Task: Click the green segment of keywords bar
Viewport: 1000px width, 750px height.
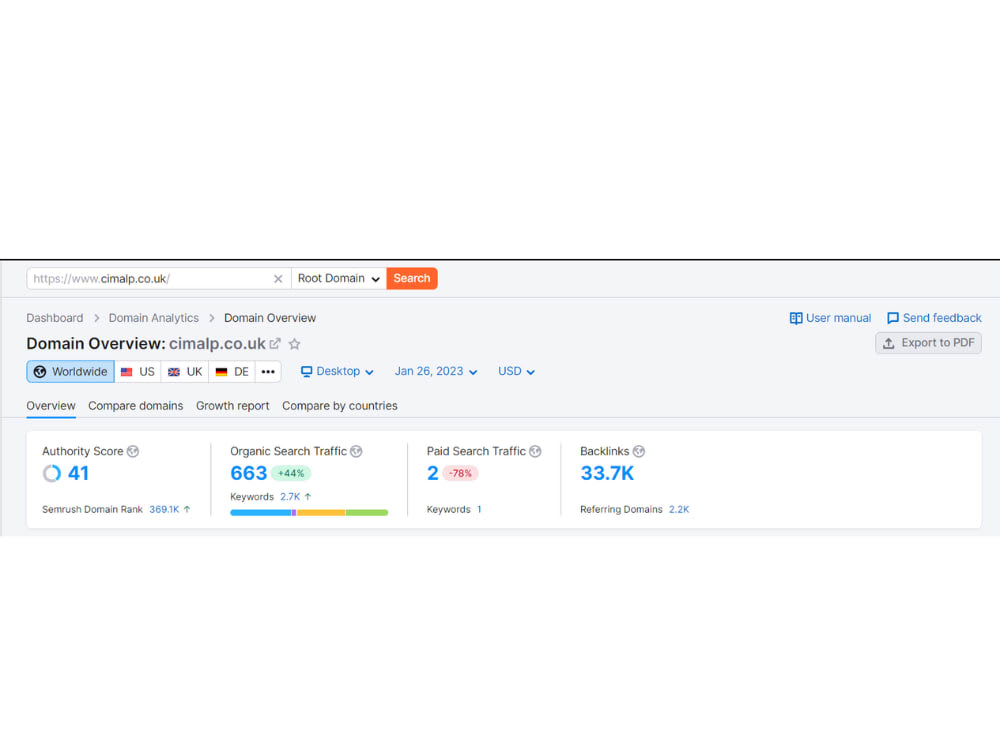Action: point(367,513)
